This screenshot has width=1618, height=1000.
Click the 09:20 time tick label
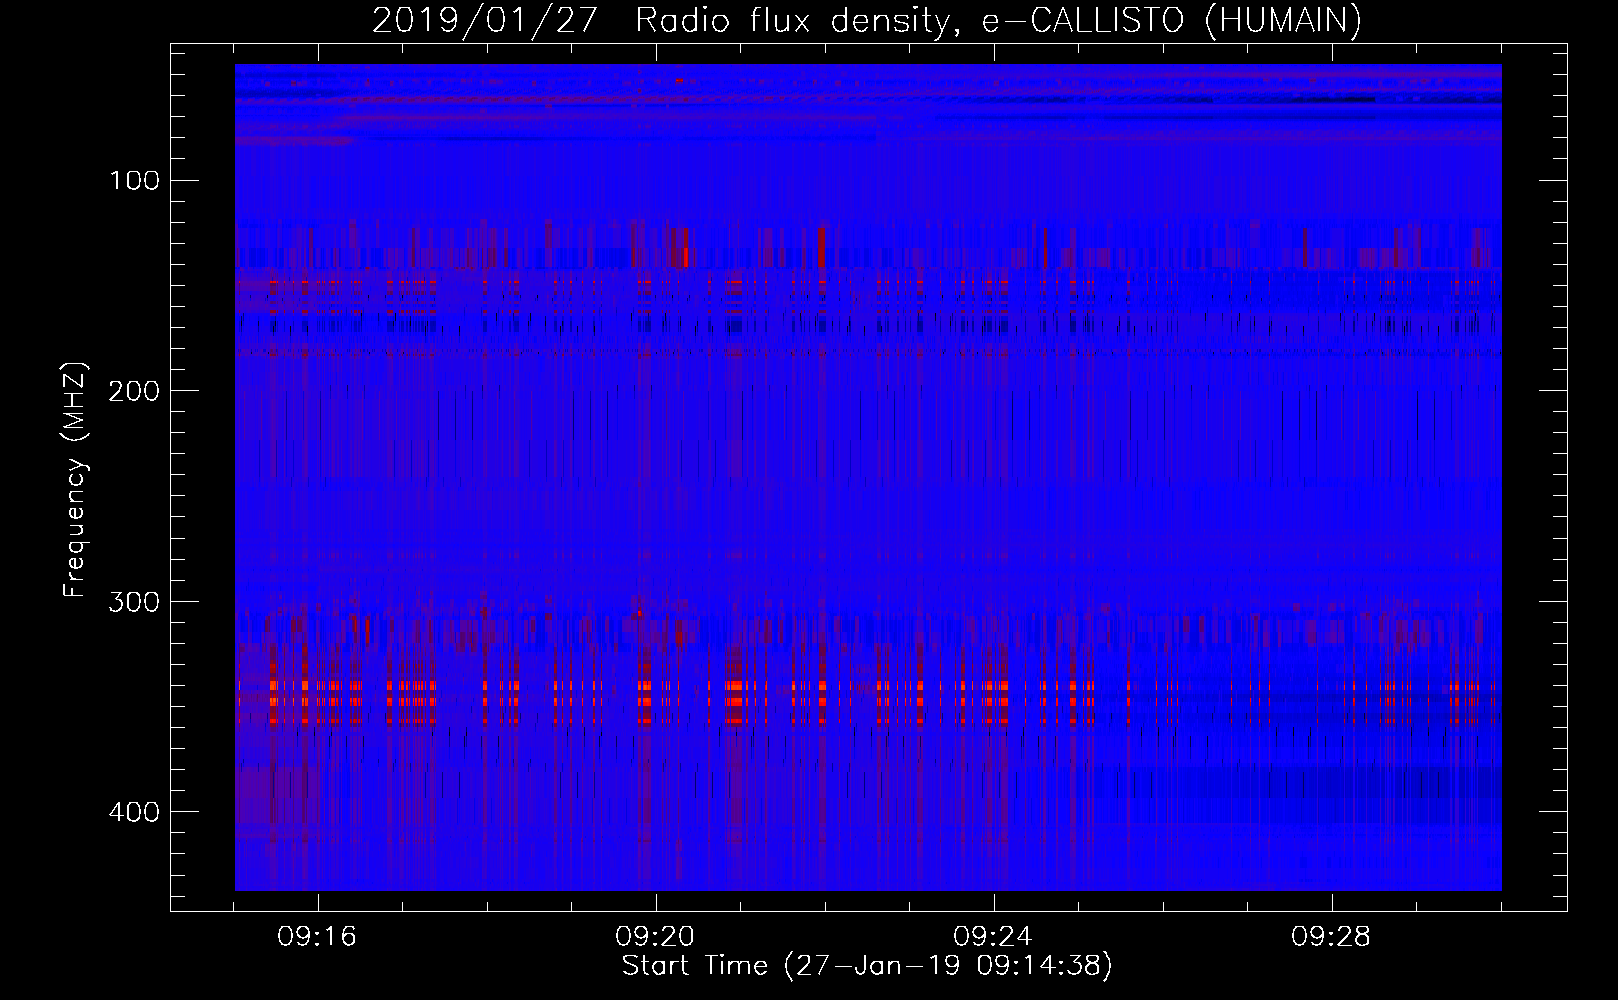pyautogui.click(x=656, y=937)
